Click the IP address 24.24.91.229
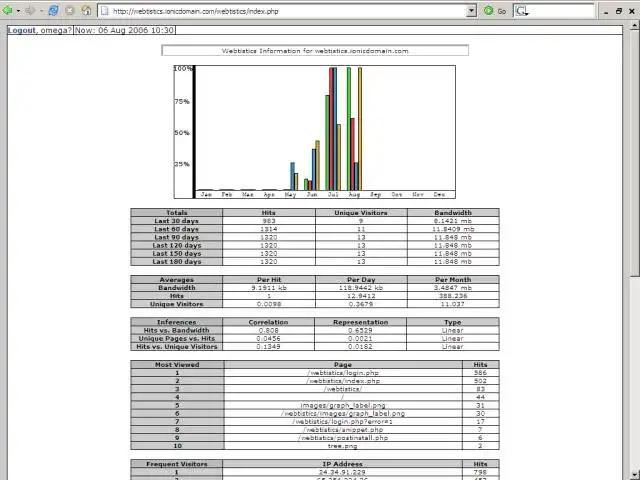 pos(342,472)
